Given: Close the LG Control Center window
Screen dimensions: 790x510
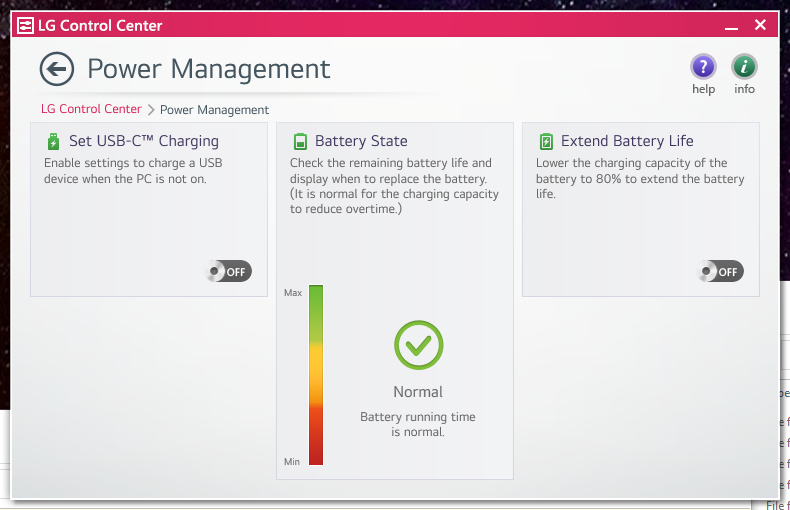Looking at the screenshot, I should tap(760, 25).
